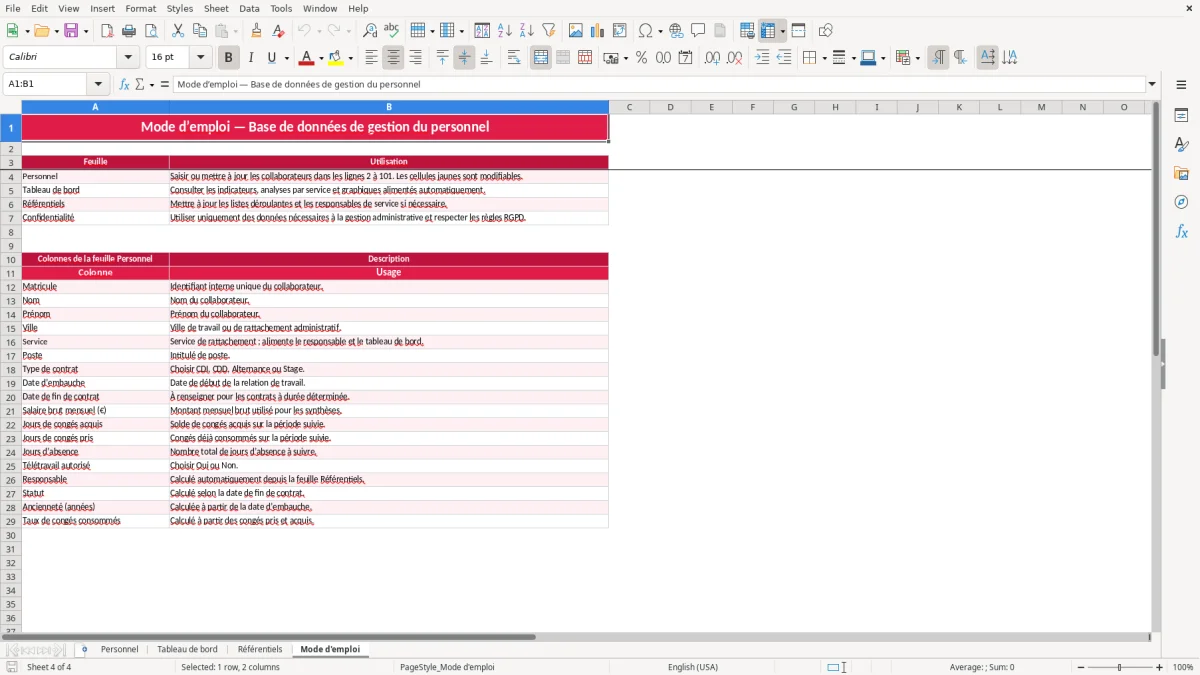Insert Chart icon in toolbar

pyautogui.click(x=598, y=31)
